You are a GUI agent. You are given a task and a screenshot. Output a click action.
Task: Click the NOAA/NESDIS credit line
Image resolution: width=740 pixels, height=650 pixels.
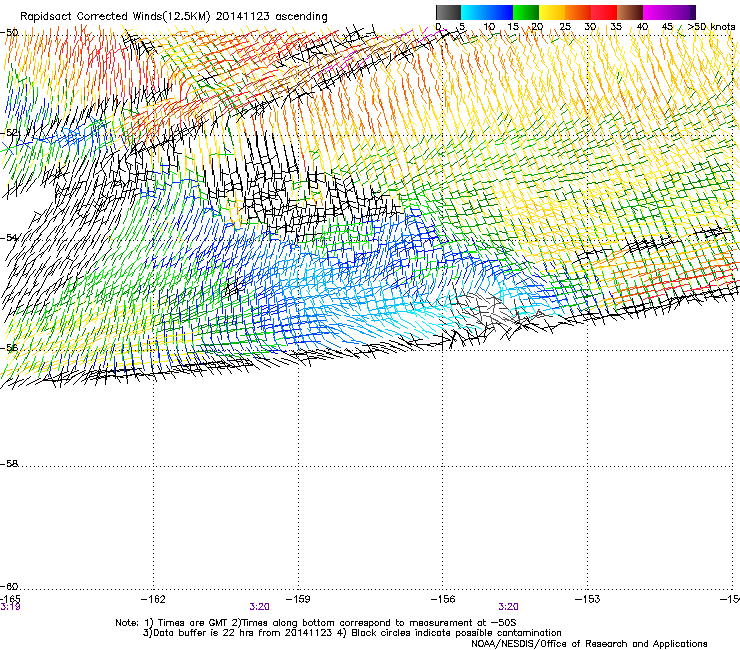(589, 644)
